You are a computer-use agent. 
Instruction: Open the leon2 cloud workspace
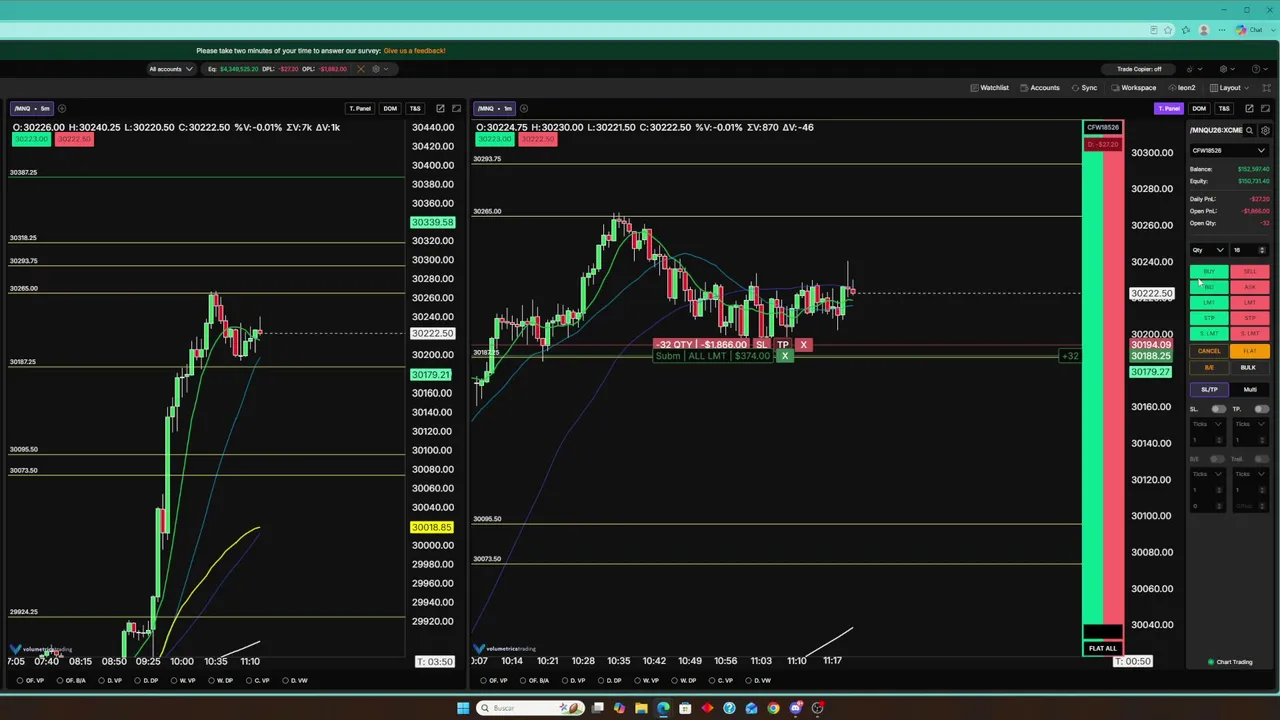coord(1182,88)
